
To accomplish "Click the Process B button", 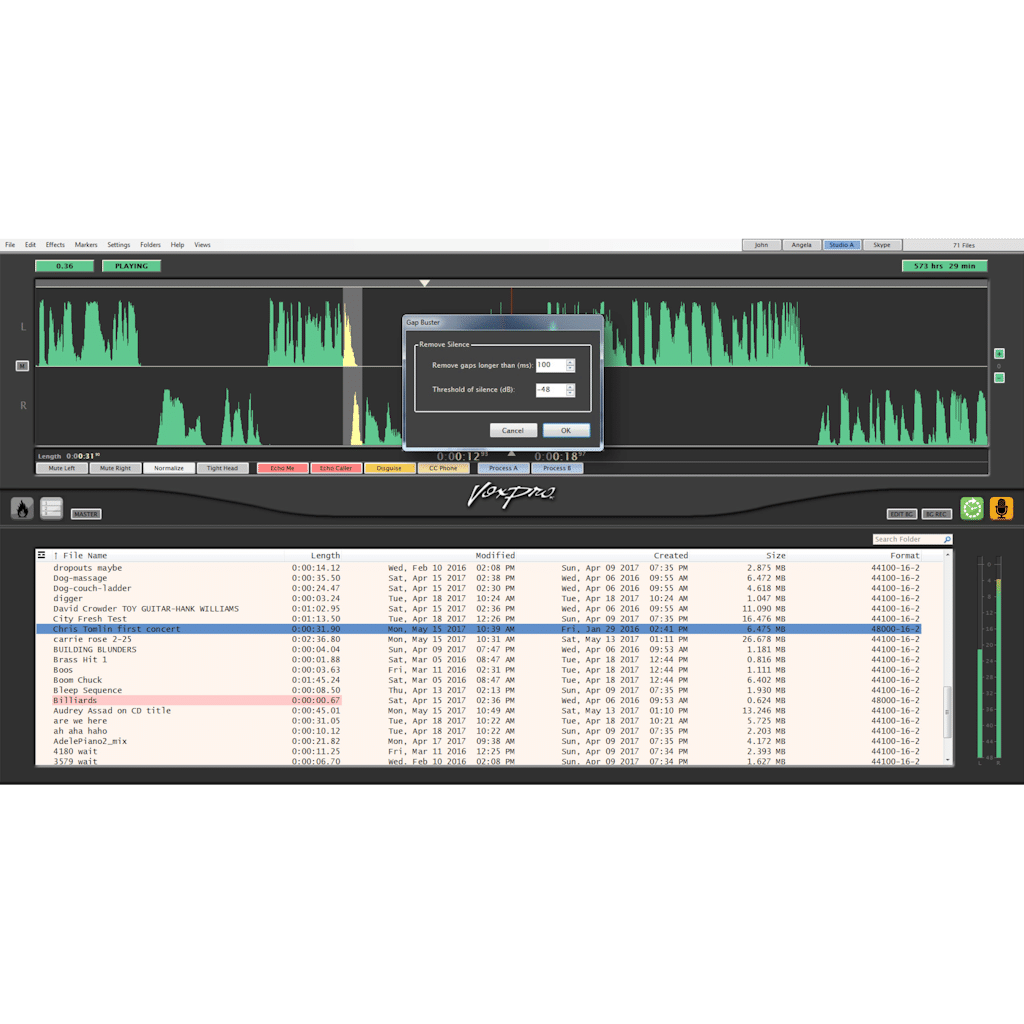I will 557,468.
